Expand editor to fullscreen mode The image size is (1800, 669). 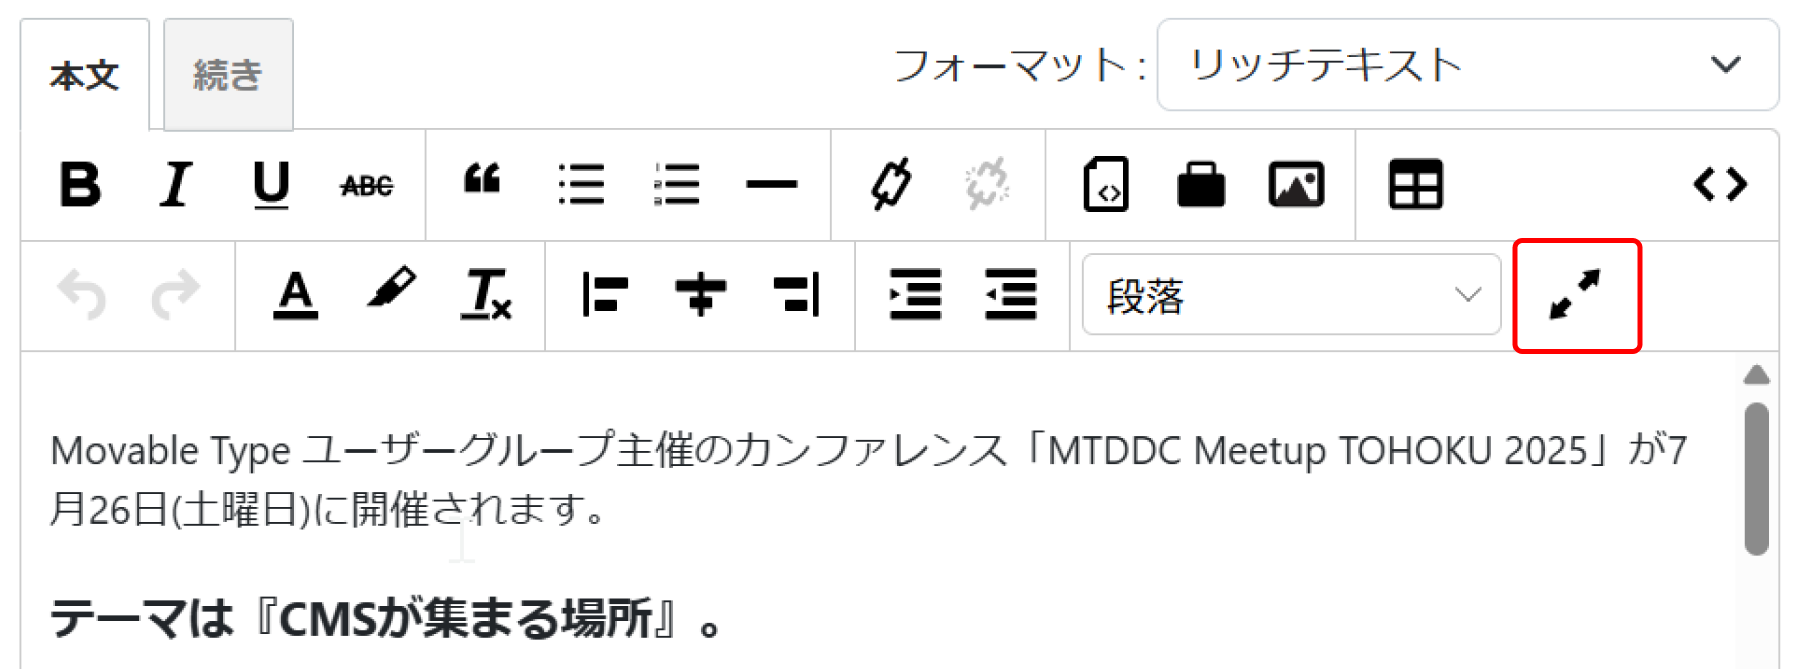[x=1576, y=295]
